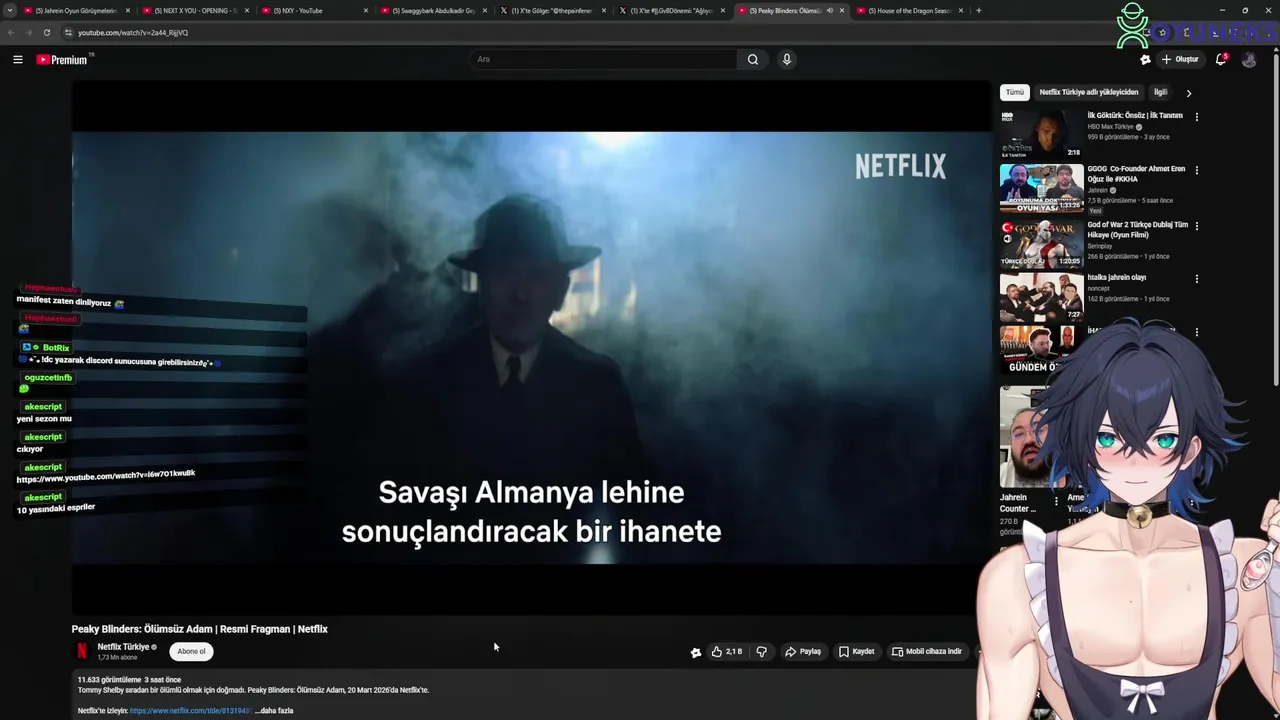
Task: Click the video title 'htalks jahrein olayı'
Action: 1116,277
